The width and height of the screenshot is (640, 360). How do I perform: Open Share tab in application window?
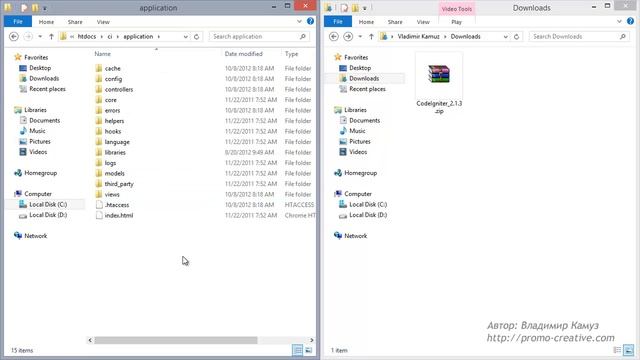[75, 22]
